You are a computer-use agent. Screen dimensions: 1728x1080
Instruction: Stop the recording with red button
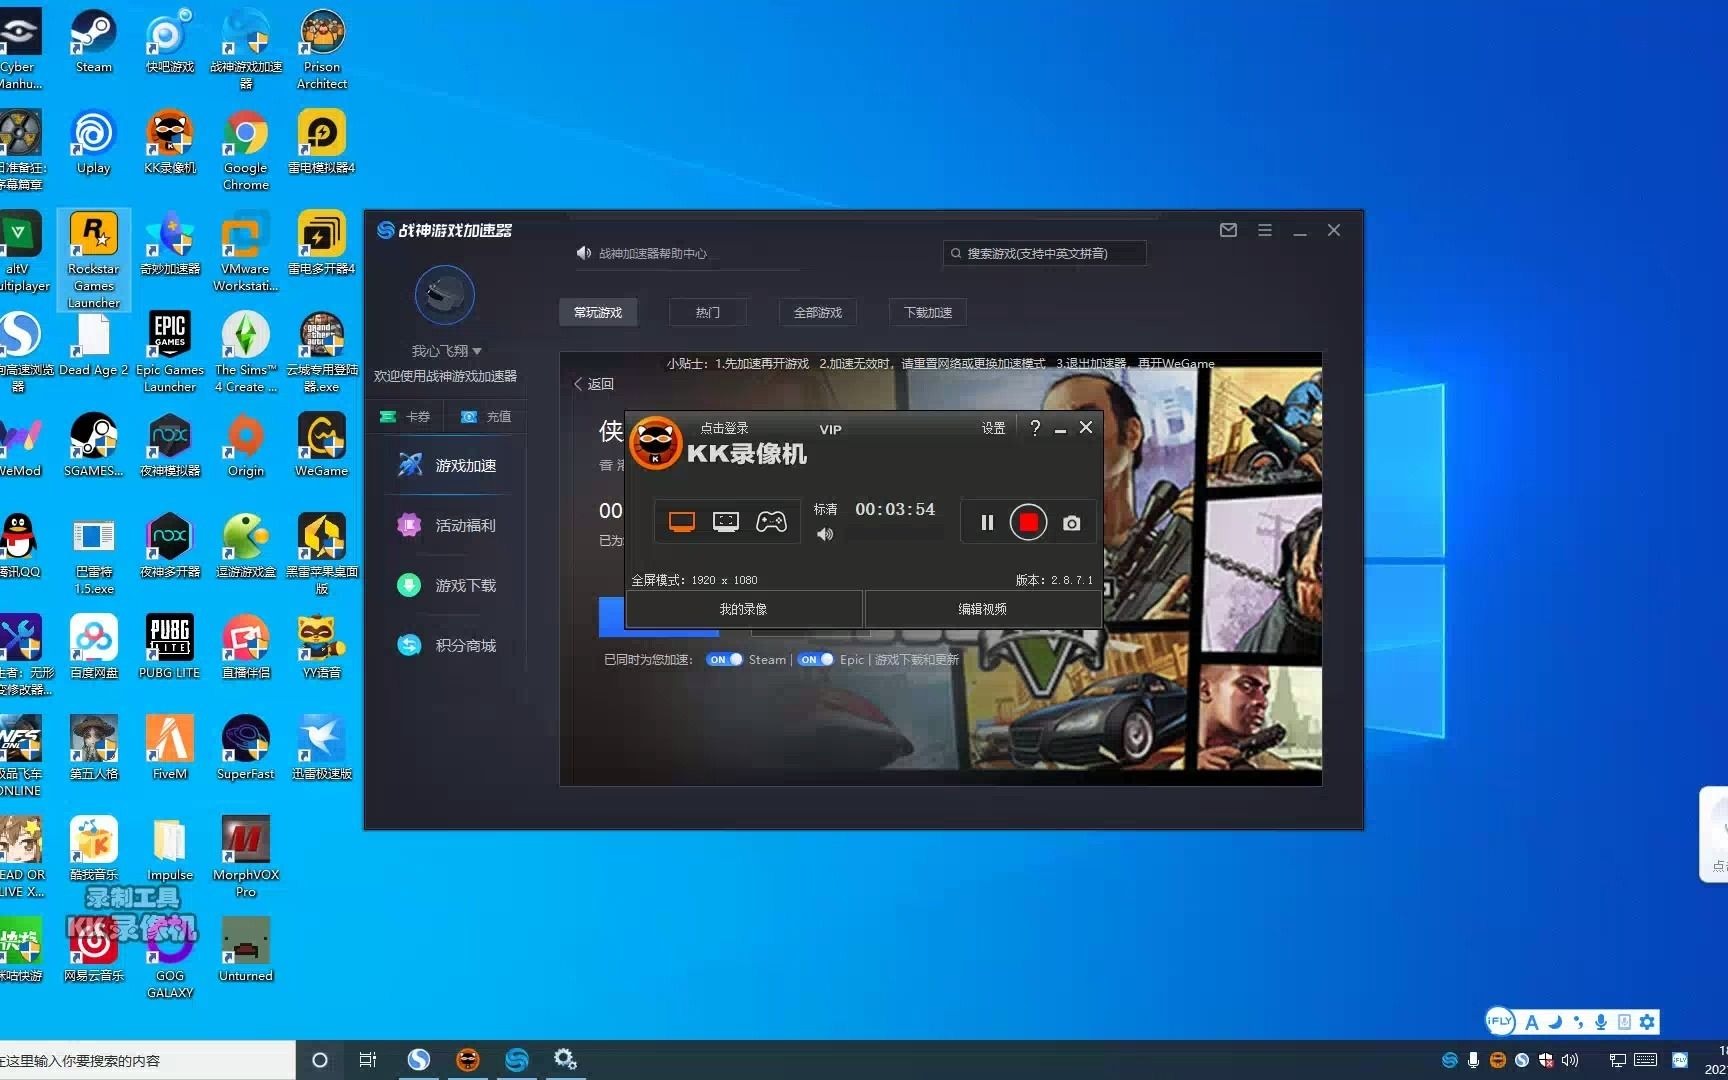(1028, 522)
